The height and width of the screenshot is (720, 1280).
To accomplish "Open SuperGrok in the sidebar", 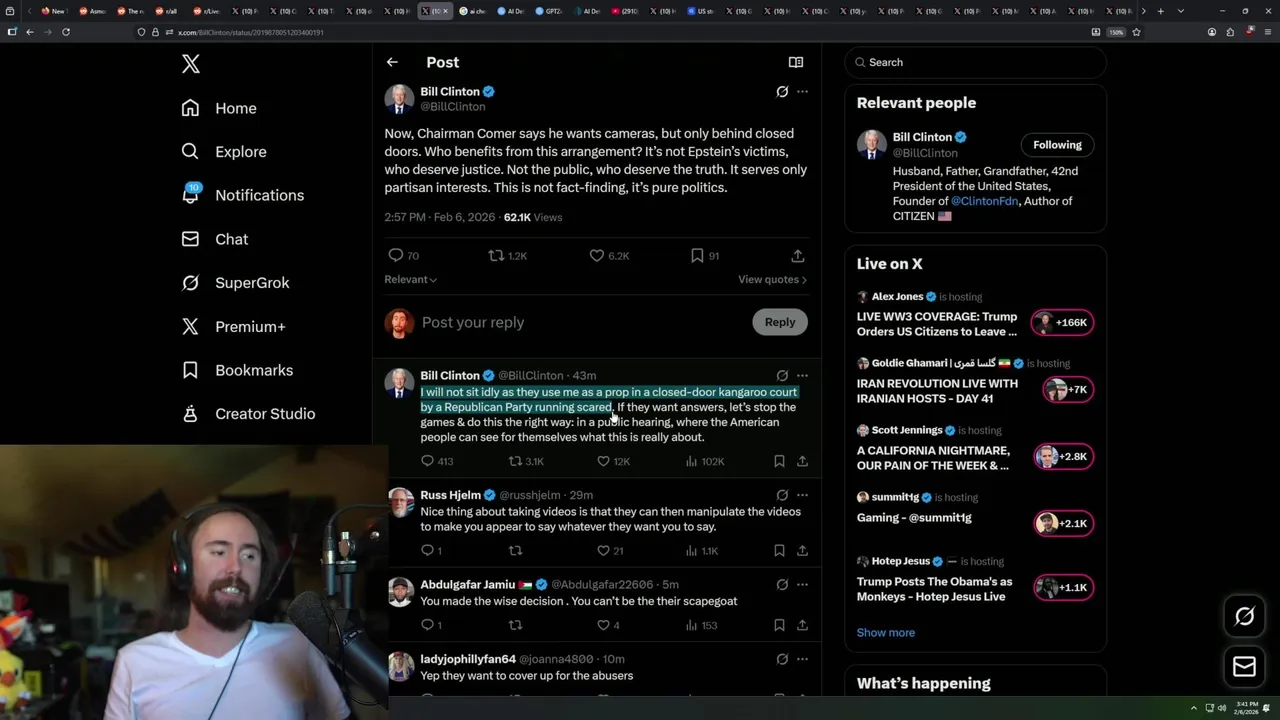I will [235, 283].
